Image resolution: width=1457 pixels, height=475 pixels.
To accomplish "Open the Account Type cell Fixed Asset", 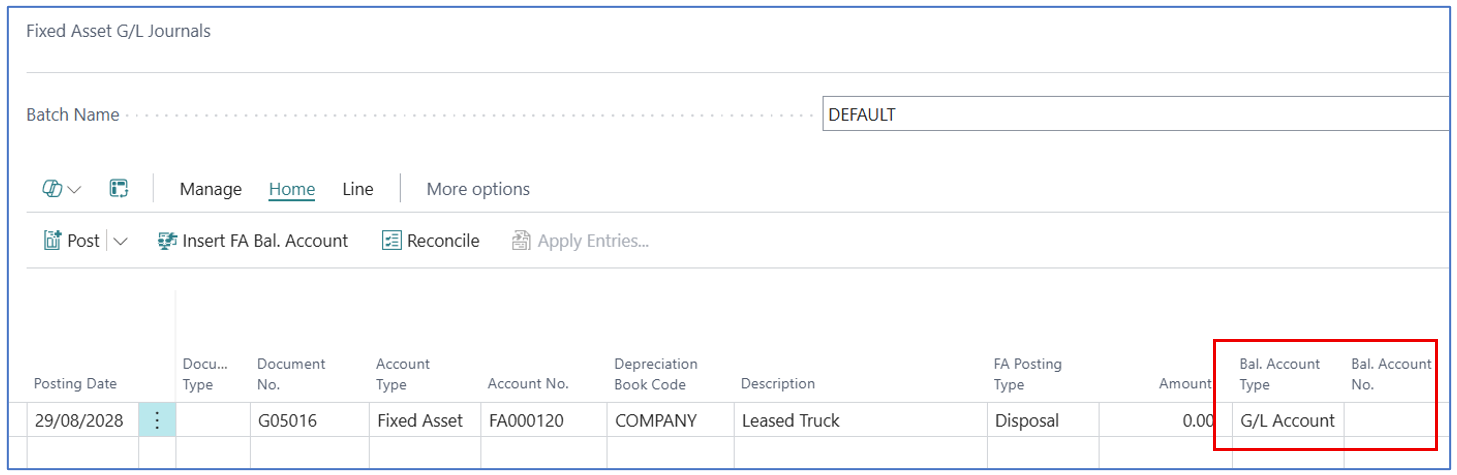I will pos(420,421).
